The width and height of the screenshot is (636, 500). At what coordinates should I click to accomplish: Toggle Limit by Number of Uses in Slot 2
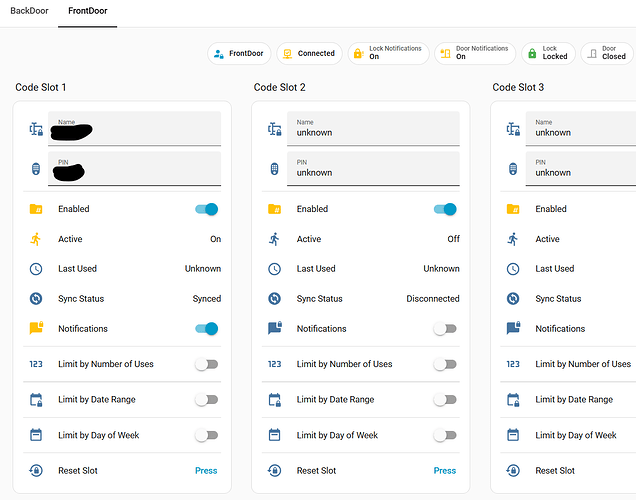[445, 364]
